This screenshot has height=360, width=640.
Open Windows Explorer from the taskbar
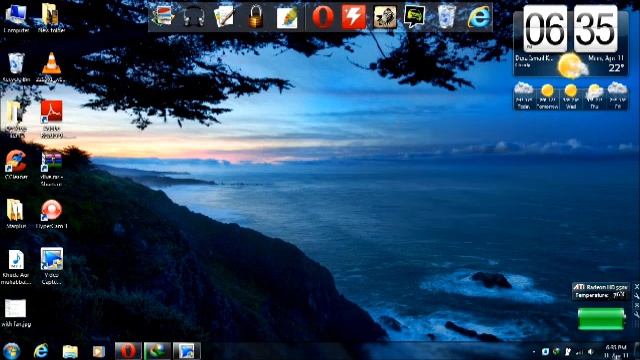coord(70,351)
